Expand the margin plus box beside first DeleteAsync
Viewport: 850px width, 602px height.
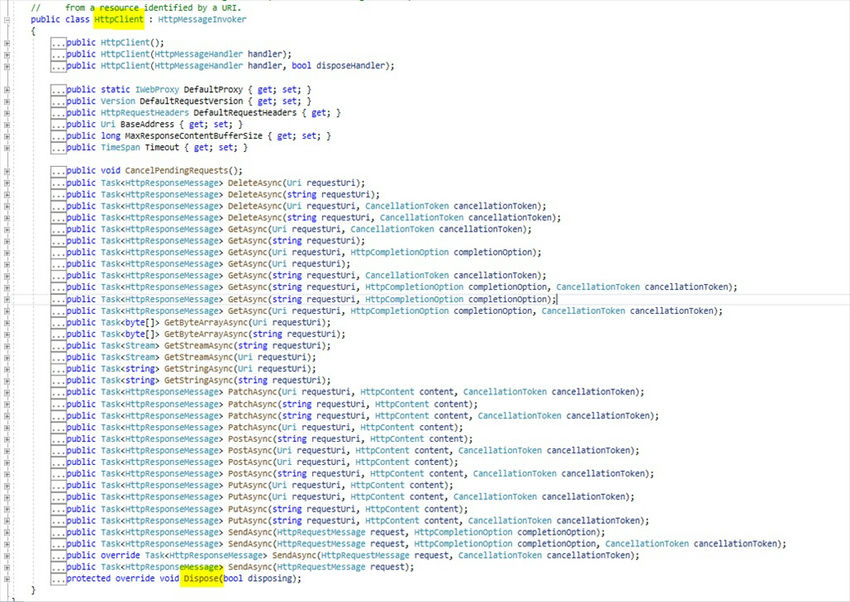click(x=8, y=182)
